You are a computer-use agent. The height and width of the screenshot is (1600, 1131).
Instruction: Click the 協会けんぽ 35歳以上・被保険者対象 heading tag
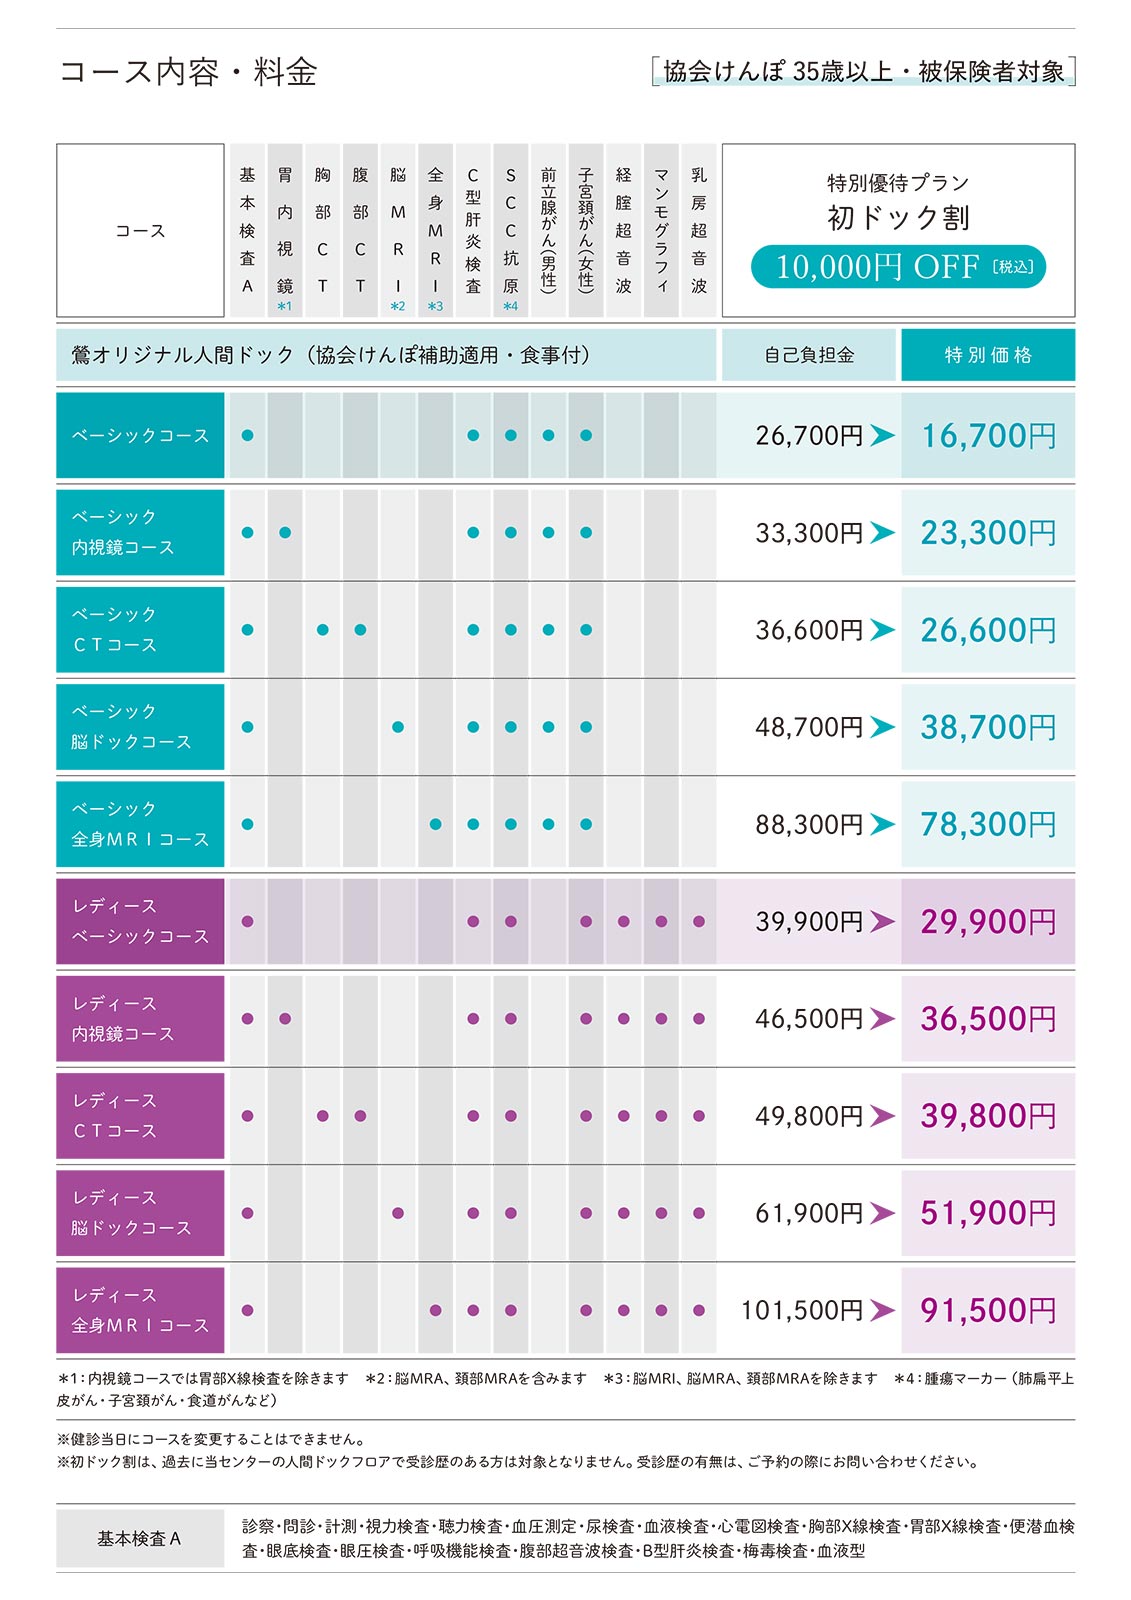[x=864, y=72]
